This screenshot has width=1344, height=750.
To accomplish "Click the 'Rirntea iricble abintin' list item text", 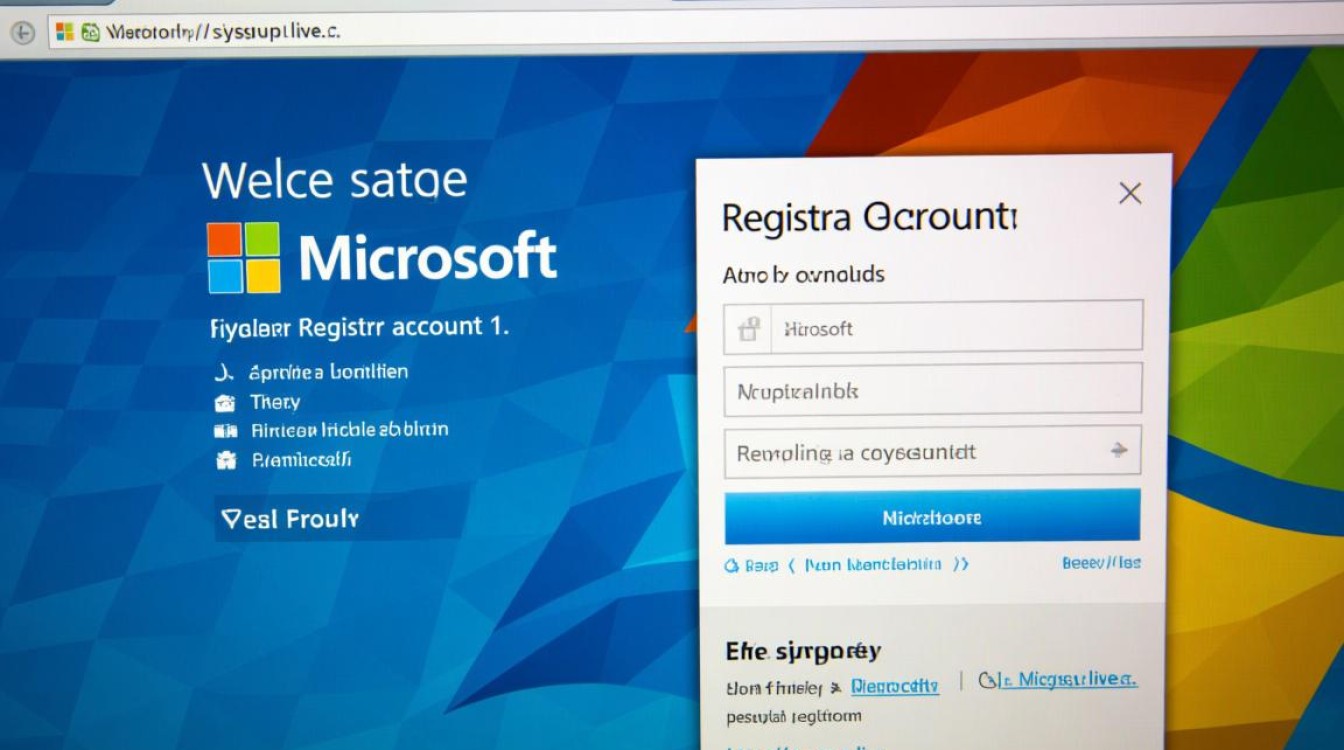I will click(x=349, y=430).
